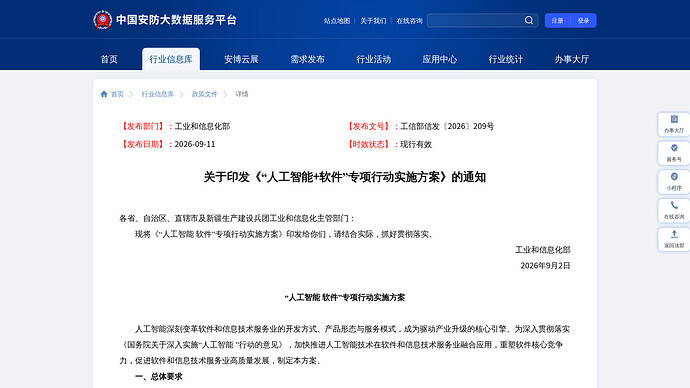This screenshot has width=690, height=388.
Task: Click the 【时效状态】 label
Action: point(369,144)
